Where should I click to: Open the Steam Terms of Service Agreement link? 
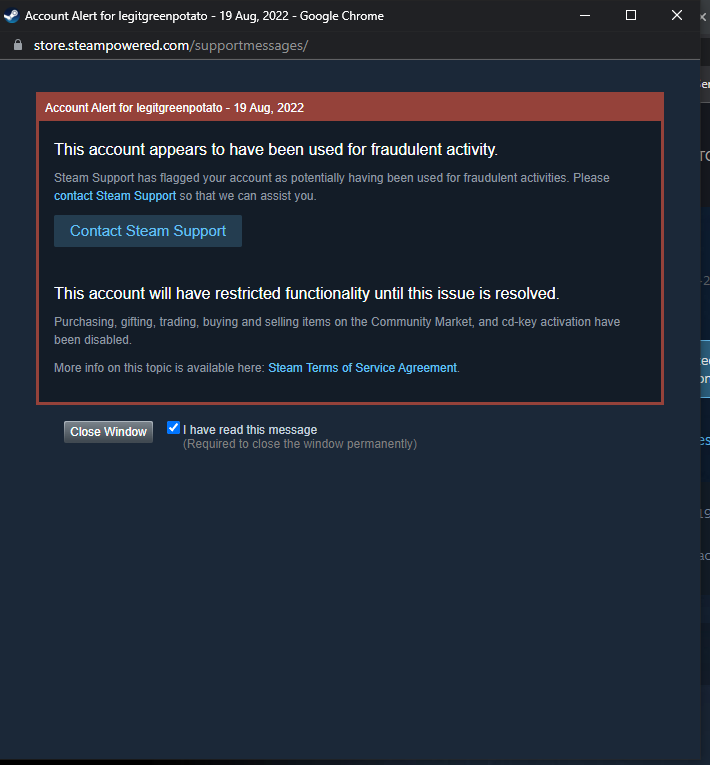(363, 368)
